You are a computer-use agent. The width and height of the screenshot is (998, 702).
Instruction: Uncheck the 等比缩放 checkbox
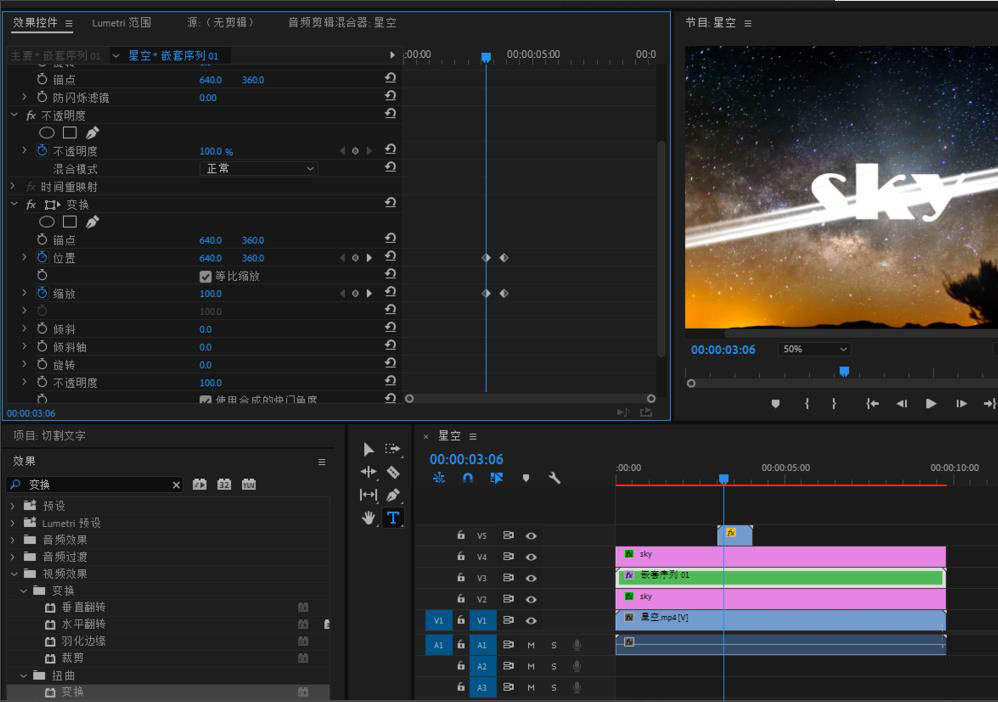pos(206,276)
